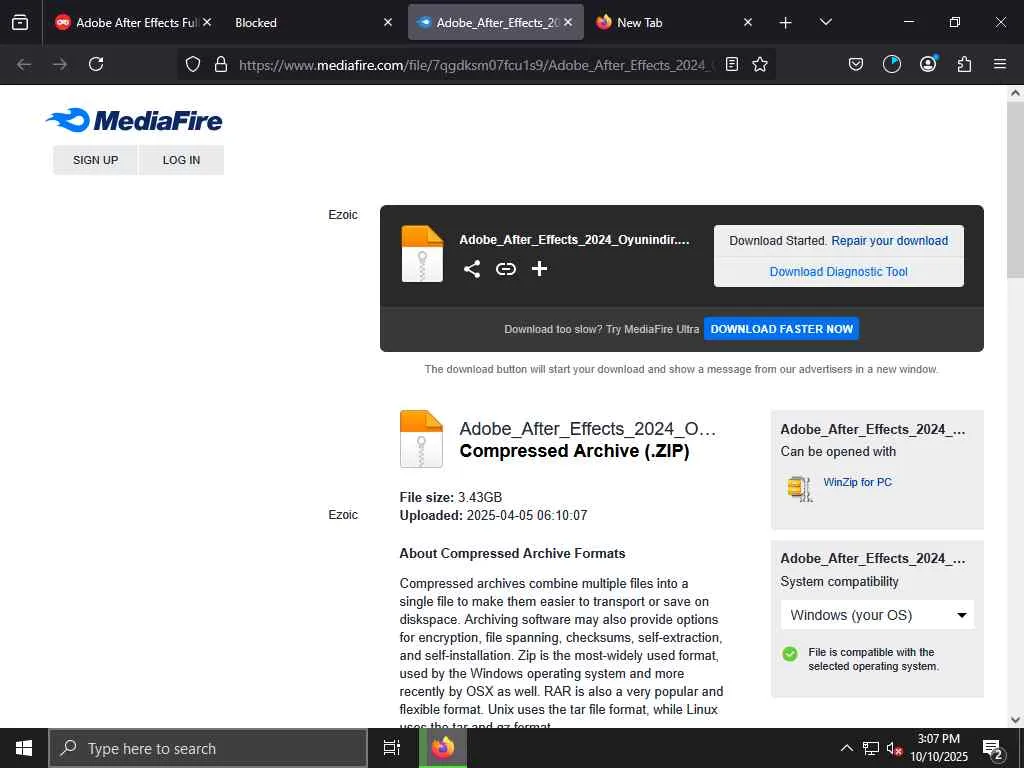Click the MediaFire logo
Image resolution: width=1024 pixels, height=768 pixels.
(x=134, y=120)
